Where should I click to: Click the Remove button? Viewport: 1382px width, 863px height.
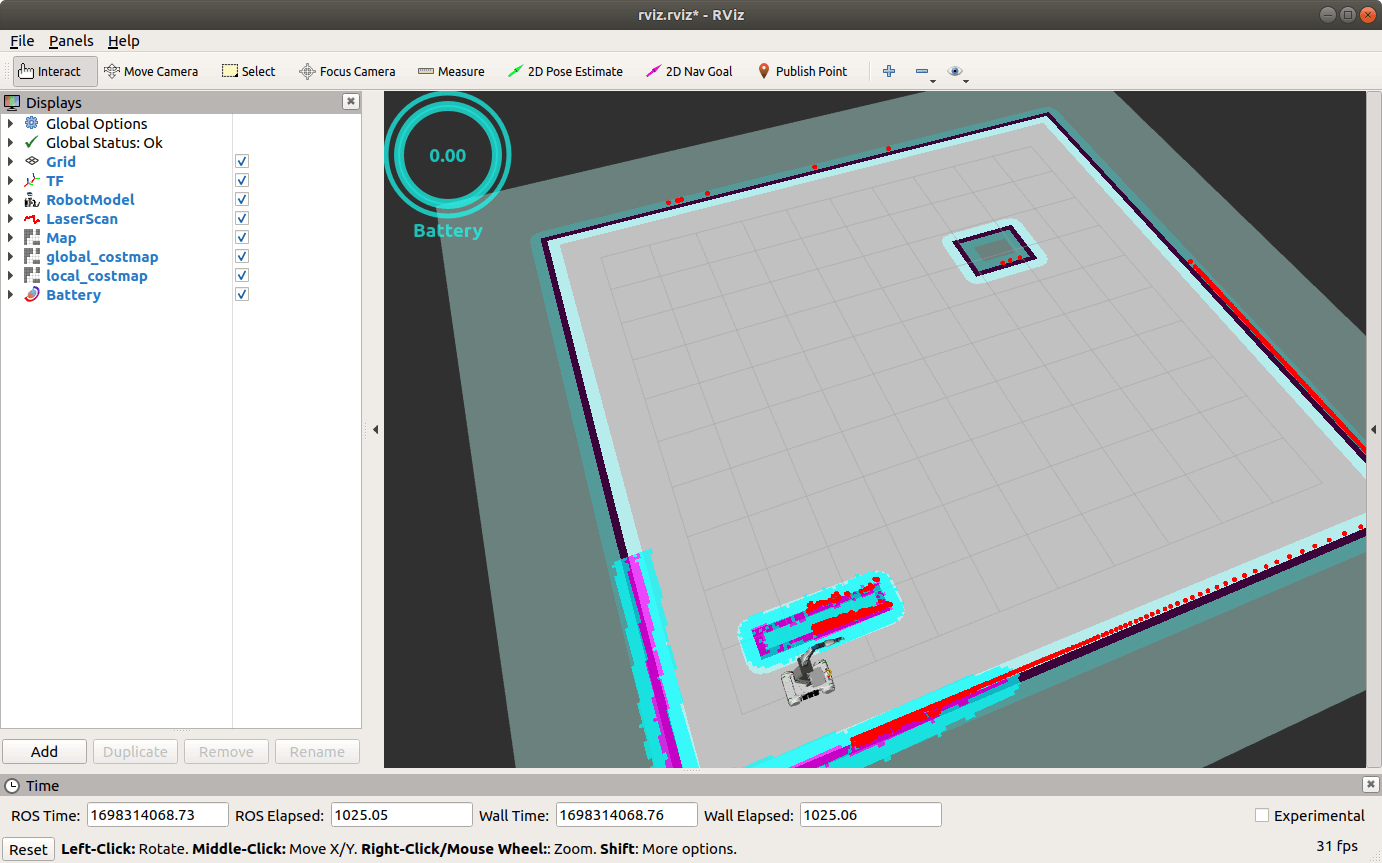(x=226, y=751)
